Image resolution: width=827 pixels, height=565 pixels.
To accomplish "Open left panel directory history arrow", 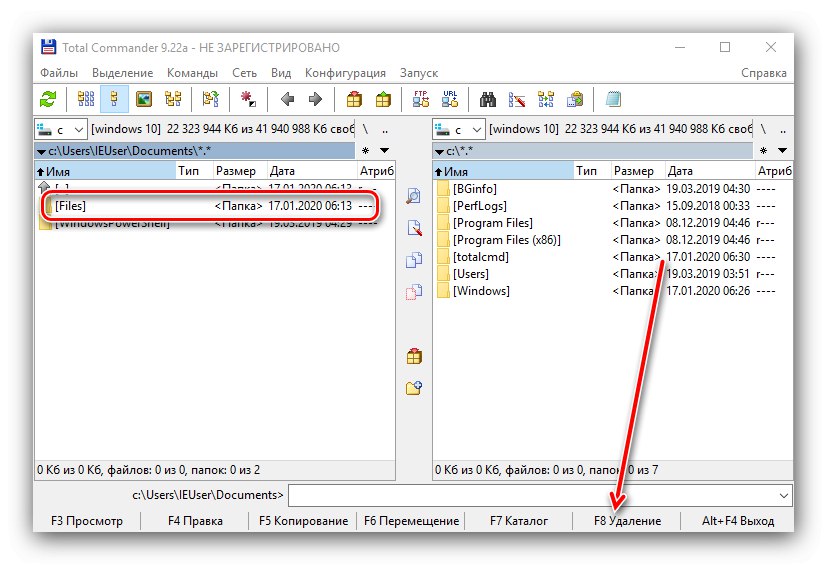I will pos(385,151).
